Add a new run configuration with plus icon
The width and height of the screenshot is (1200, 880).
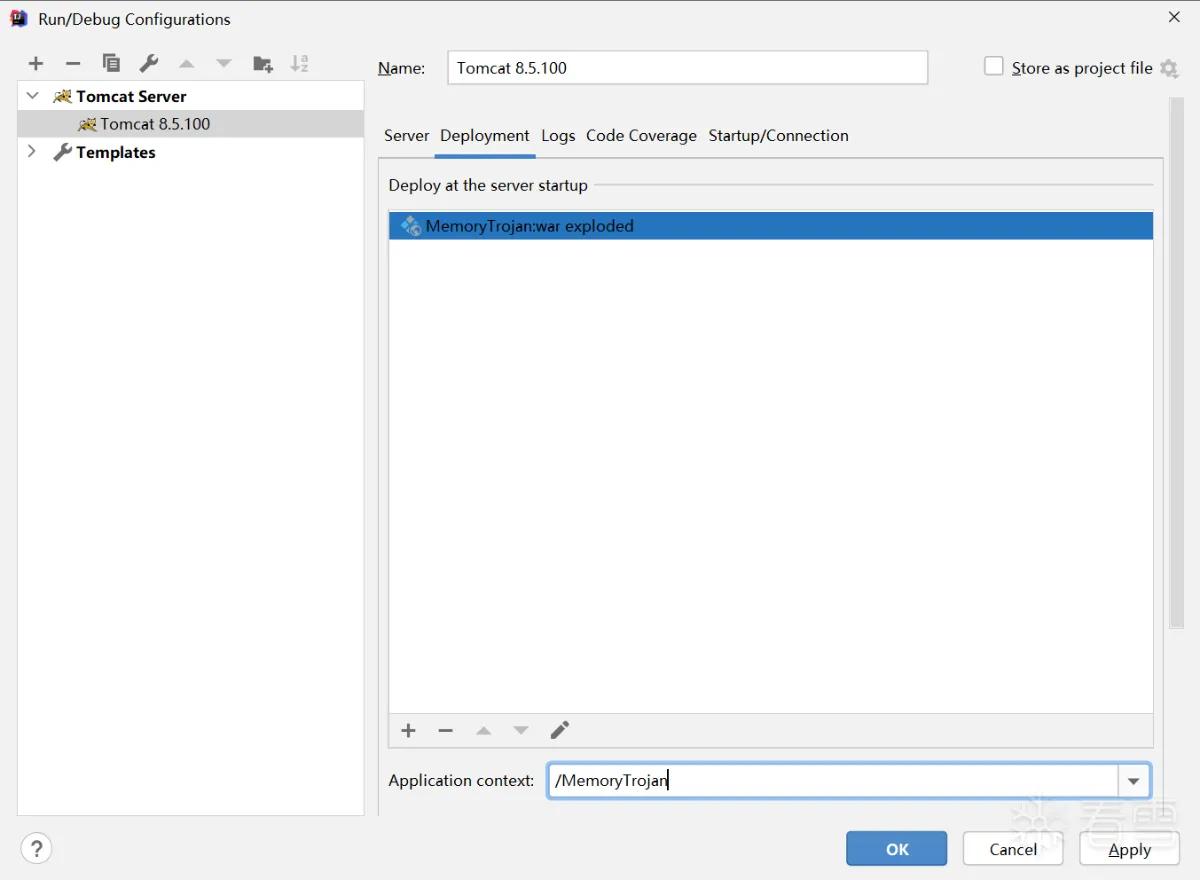[36, 63]
